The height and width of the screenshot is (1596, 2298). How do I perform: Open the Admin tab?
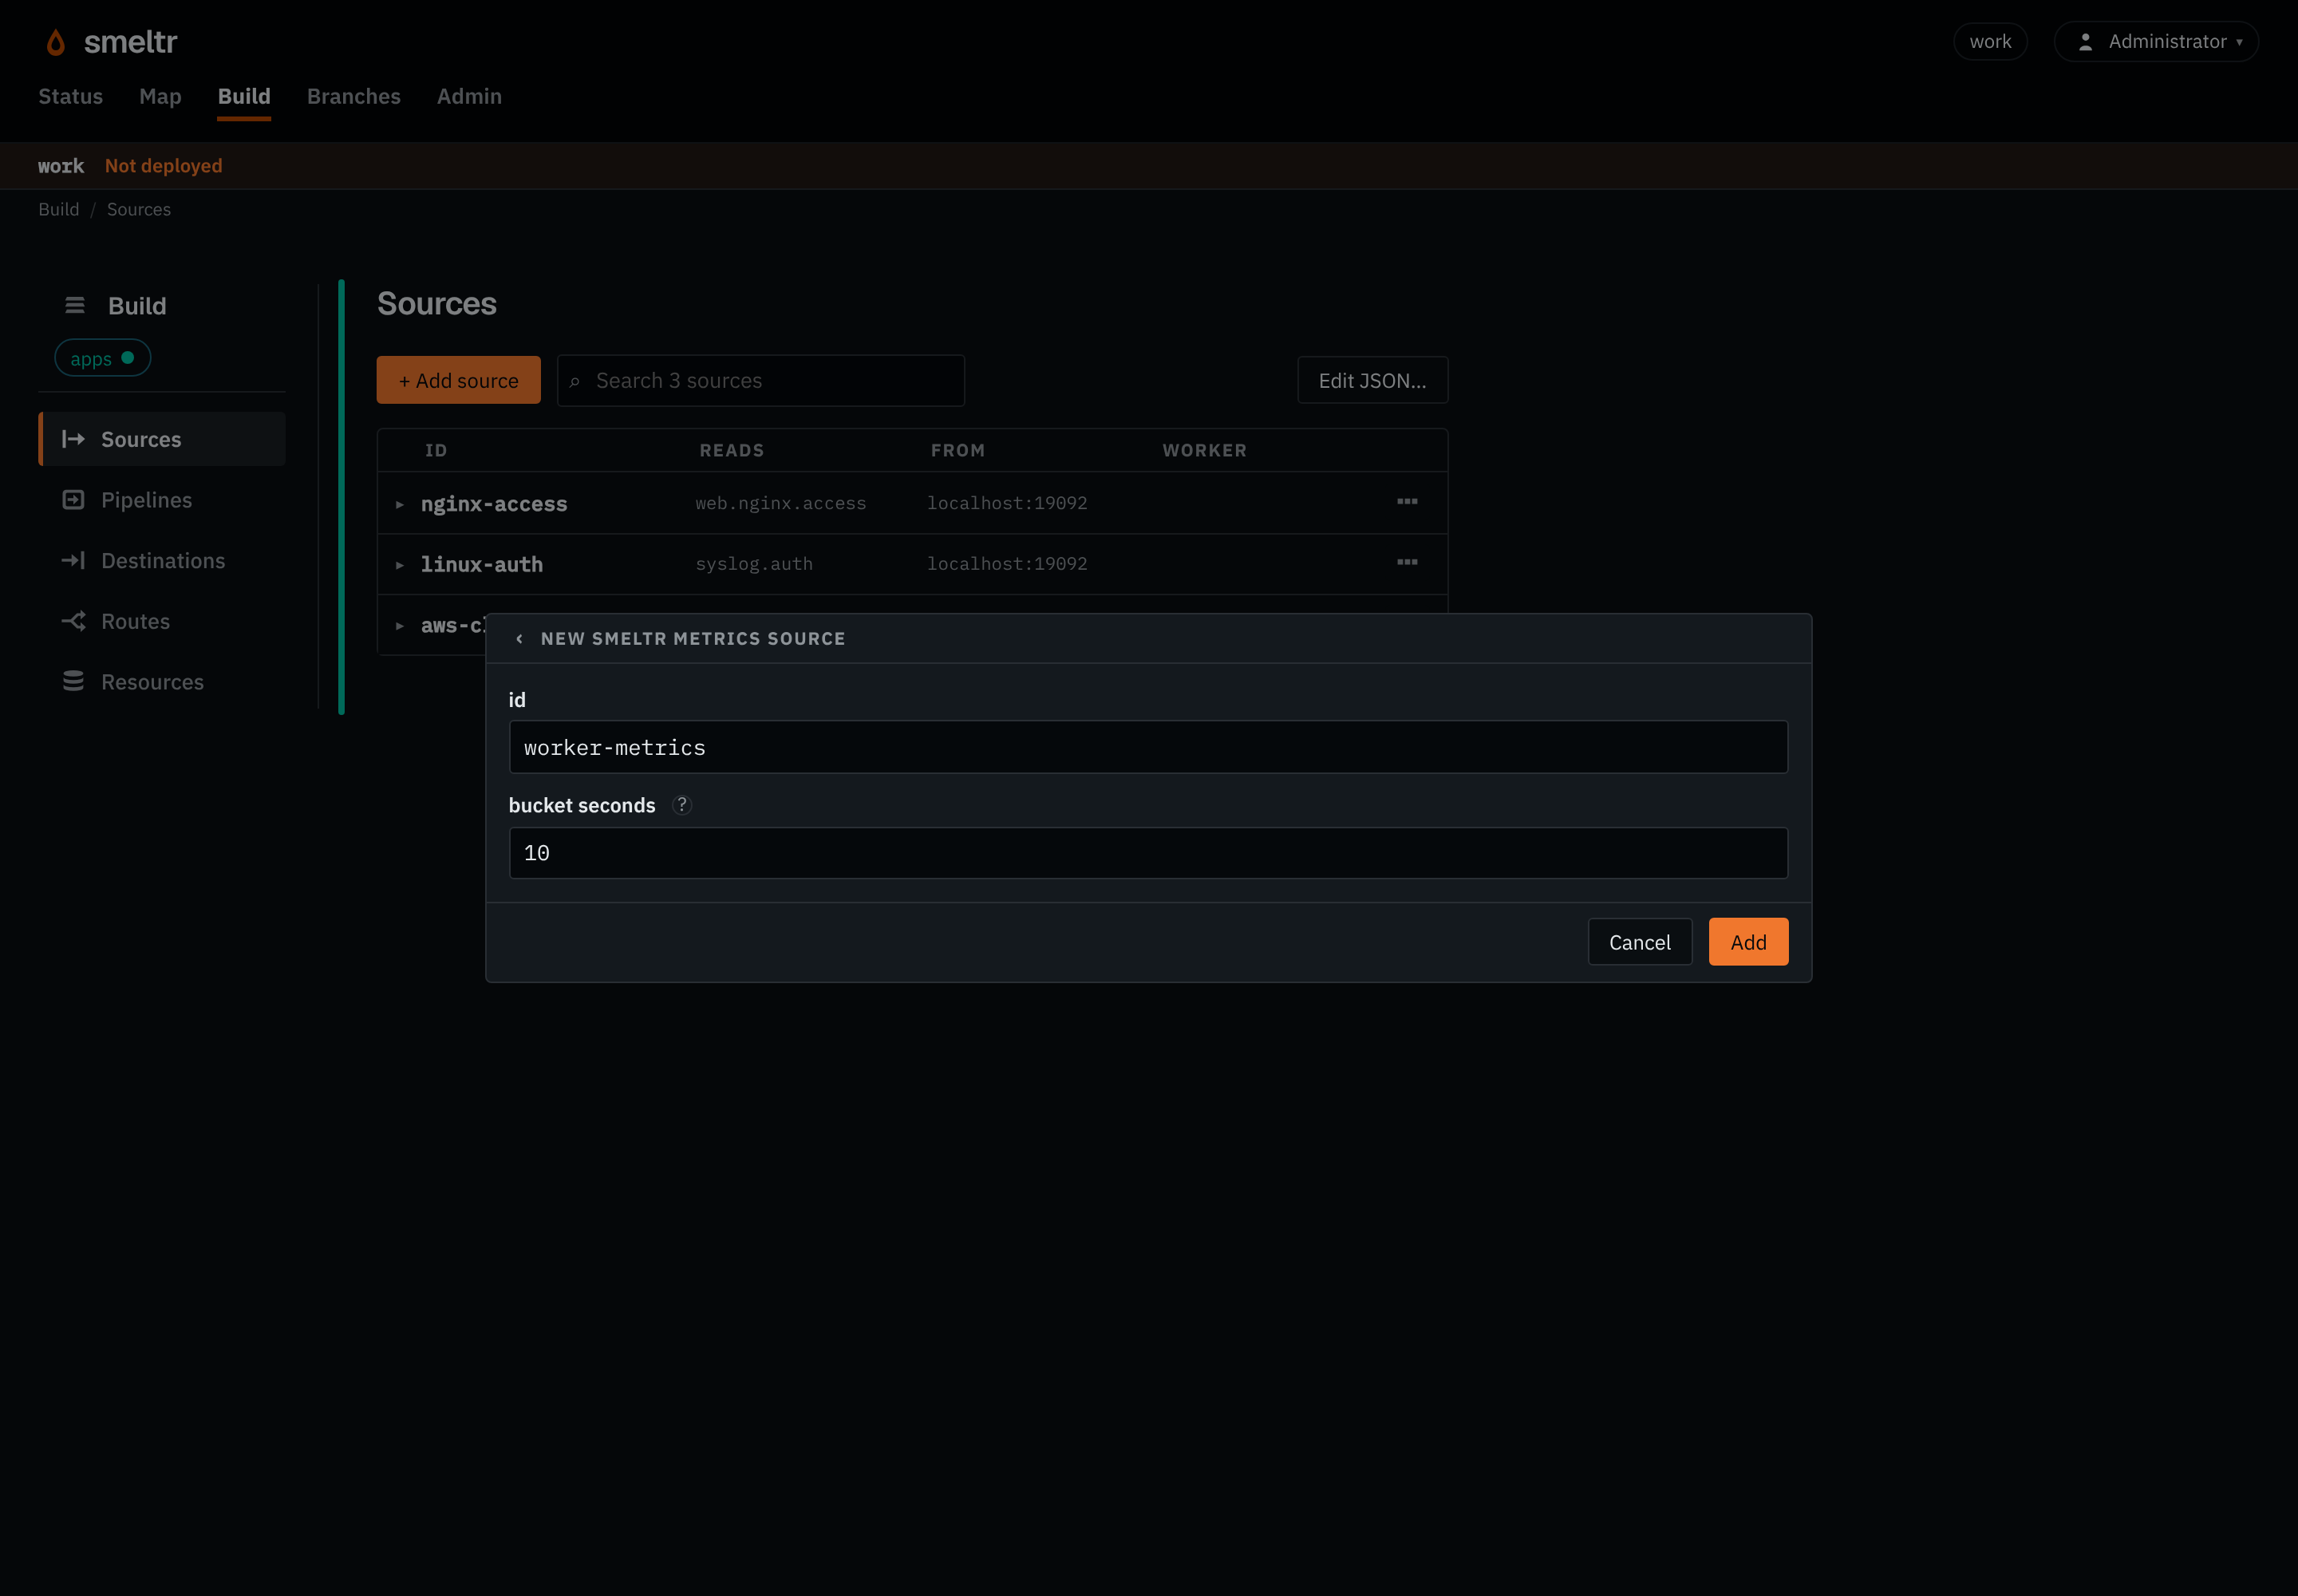pyautogui.click(x=469, y=96)
